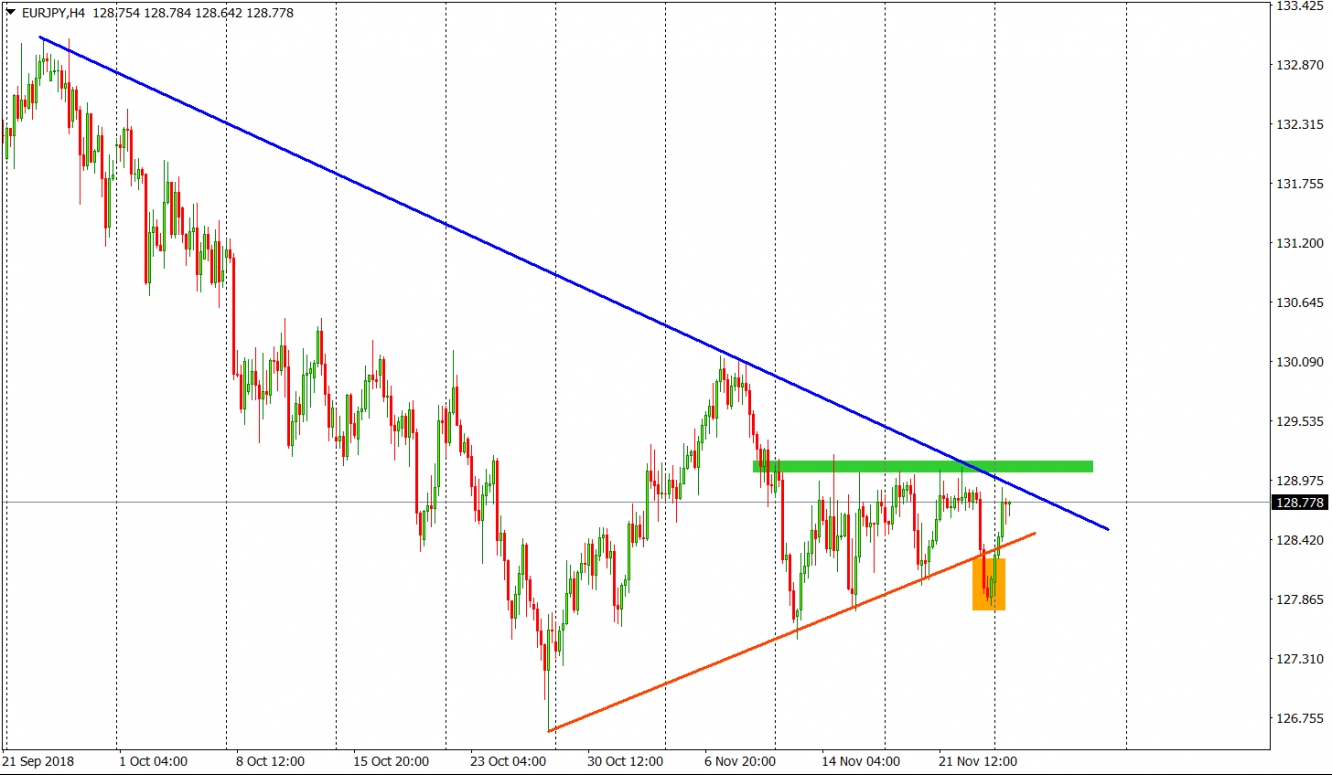
Task: Click the 21 Sep 2018 date label
Action: (38, 761)
